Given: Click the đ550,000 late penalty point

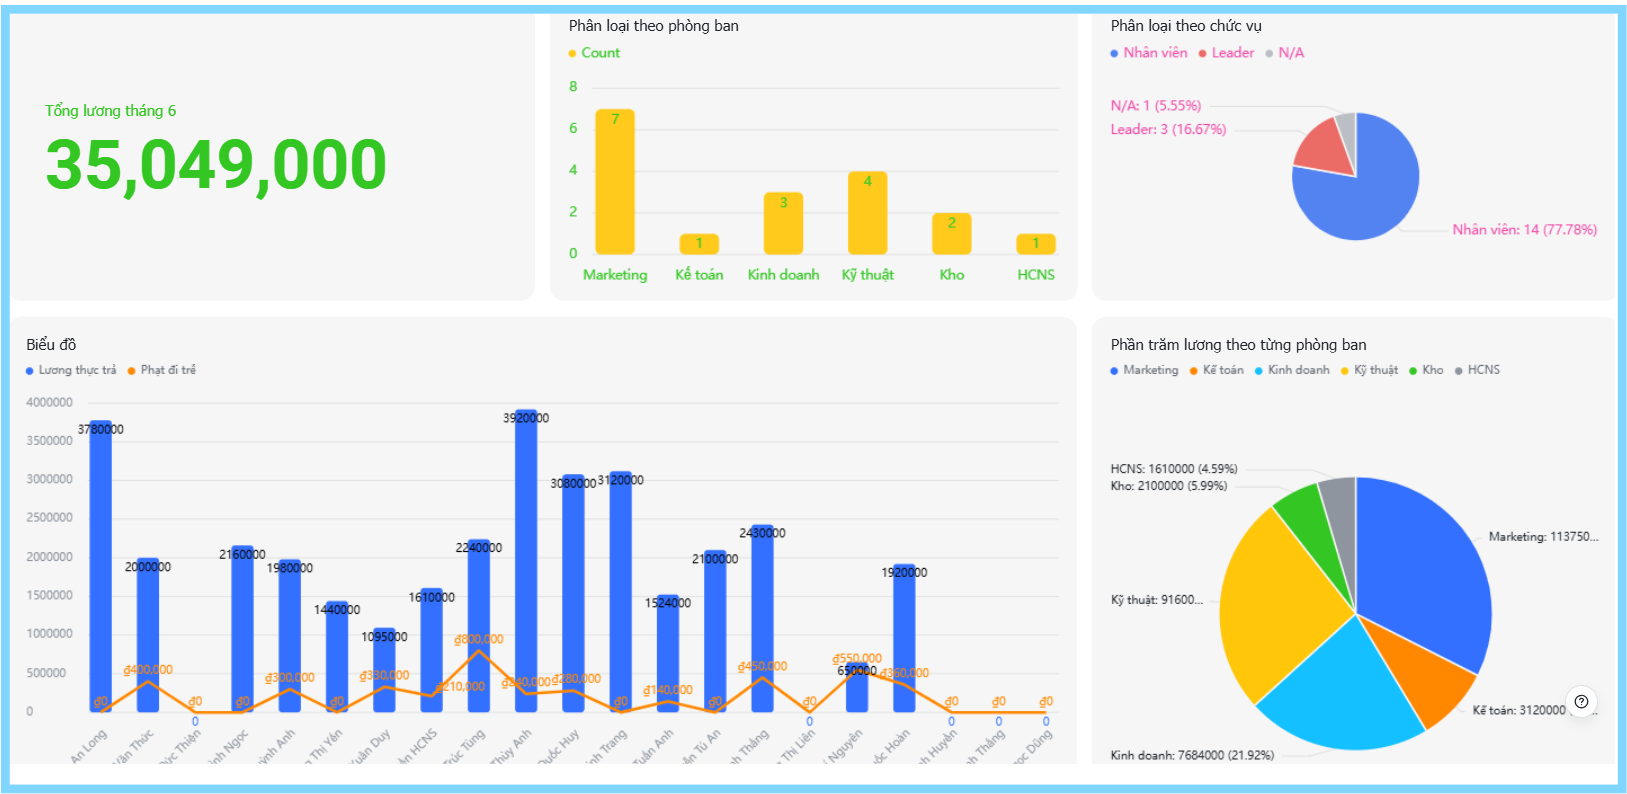Looking at the screenshot, I should pyautogui.click(x=857, y=670).
